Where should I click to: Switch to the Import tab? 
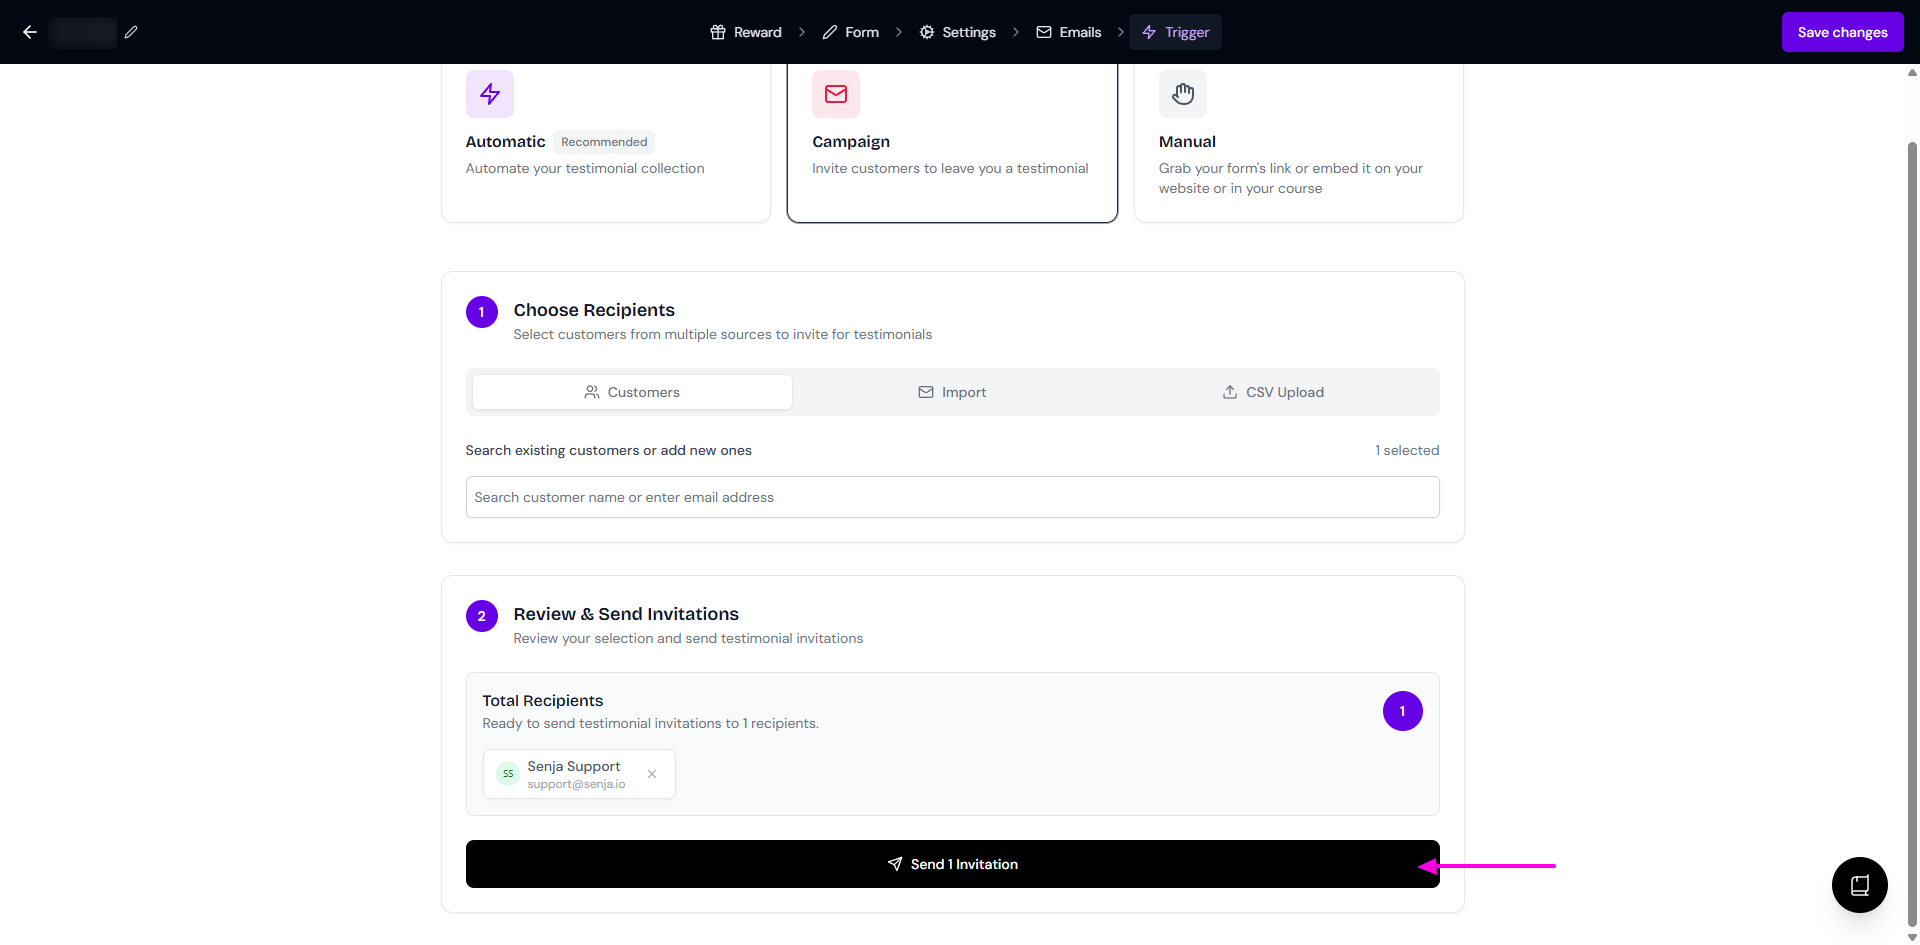(x=952, y=392)
